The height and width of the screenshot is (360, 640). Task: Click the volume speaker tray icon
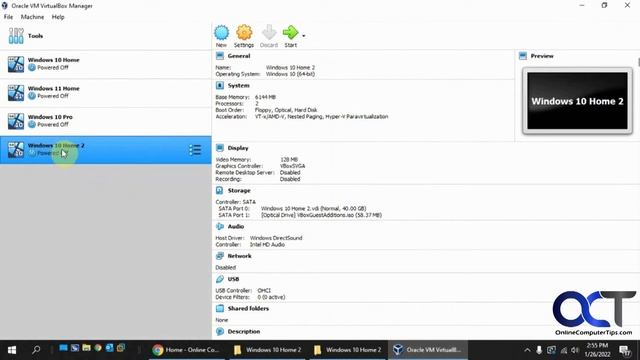[575, 350]
